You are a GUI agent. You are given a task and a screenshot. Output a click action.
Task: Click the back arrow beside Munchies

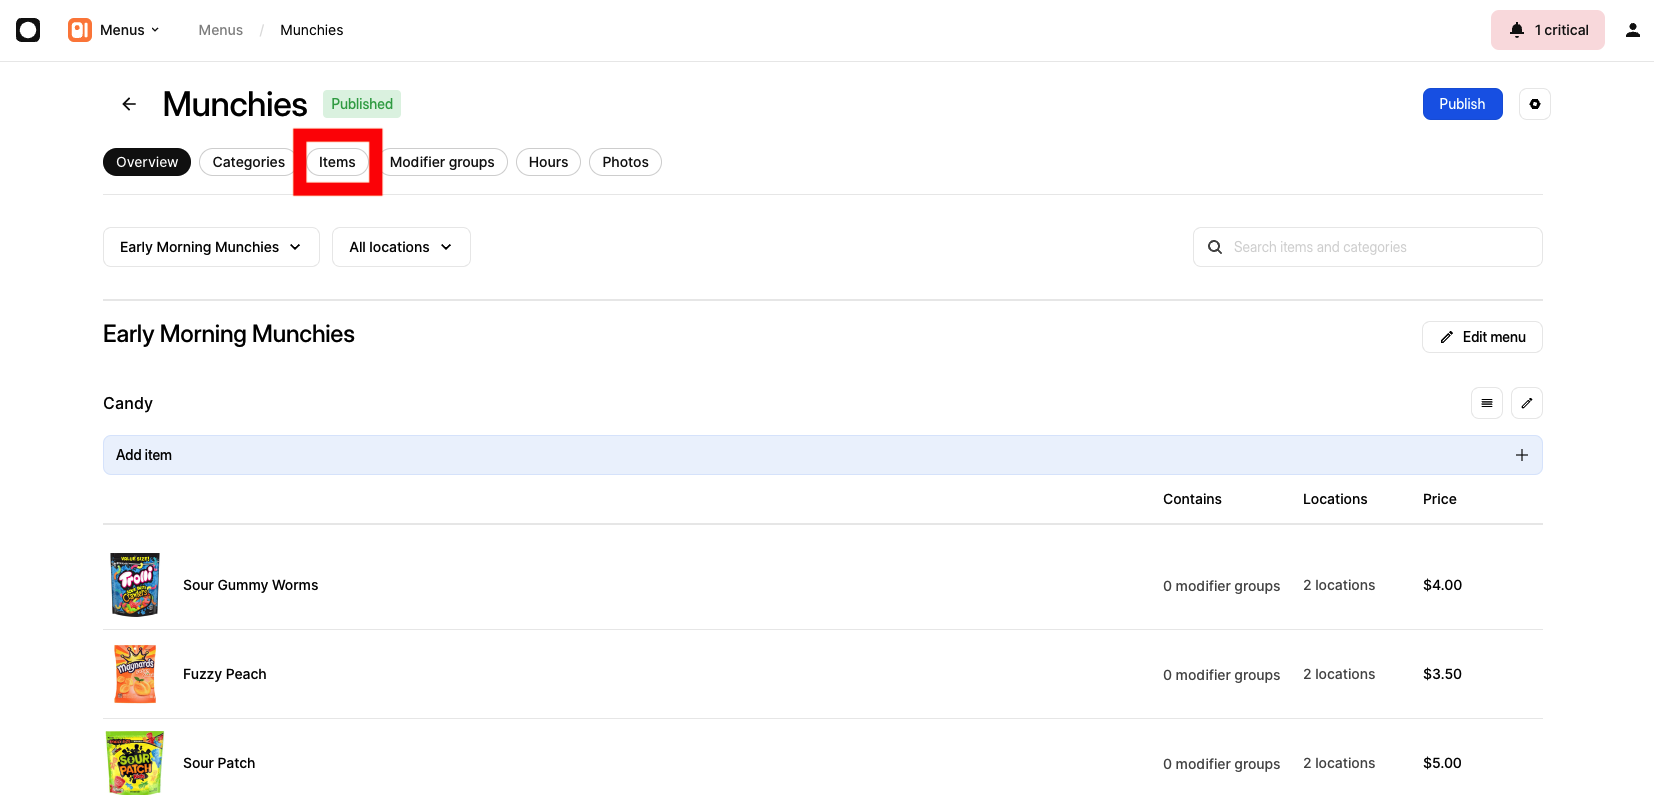(129, 104)
